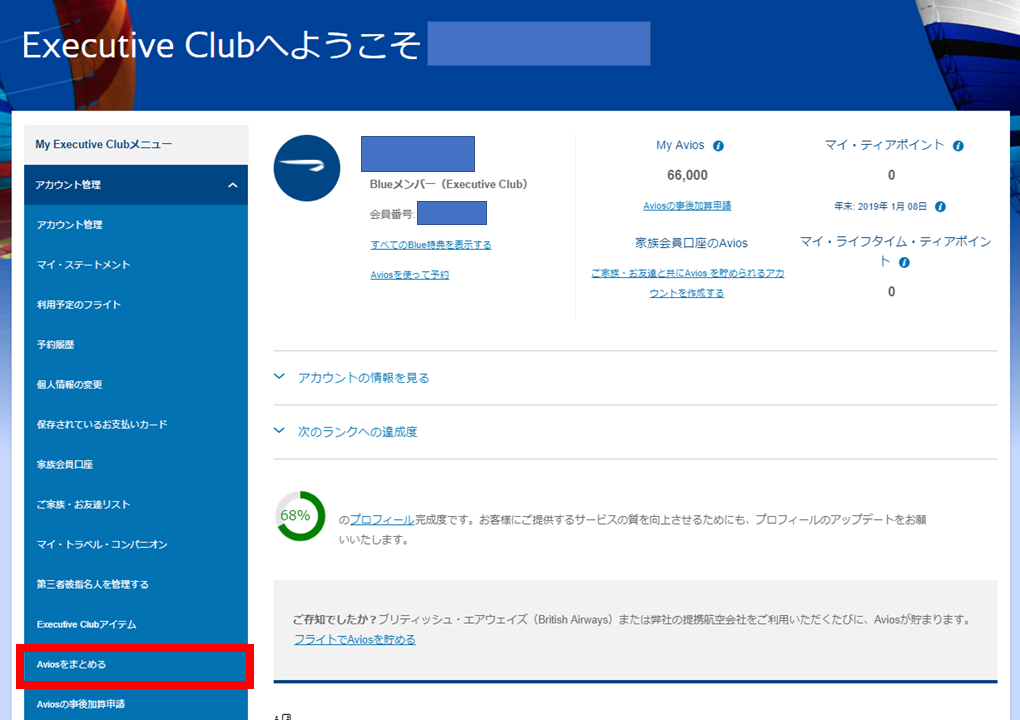Open マイ・ステートメント in sidebar
The image size is (1020, 720).
pos(136,265)
